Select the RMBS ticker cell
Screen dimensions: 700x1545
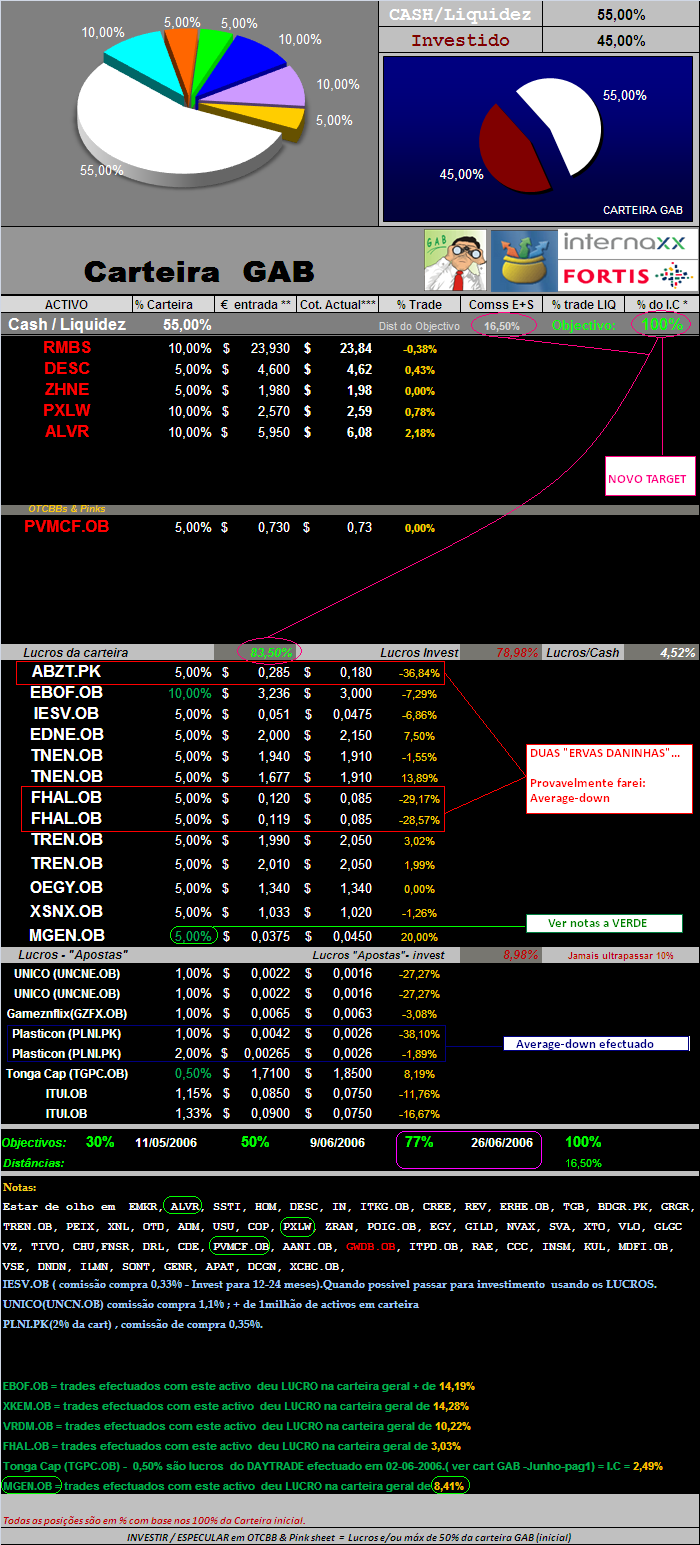pos(66,348)
